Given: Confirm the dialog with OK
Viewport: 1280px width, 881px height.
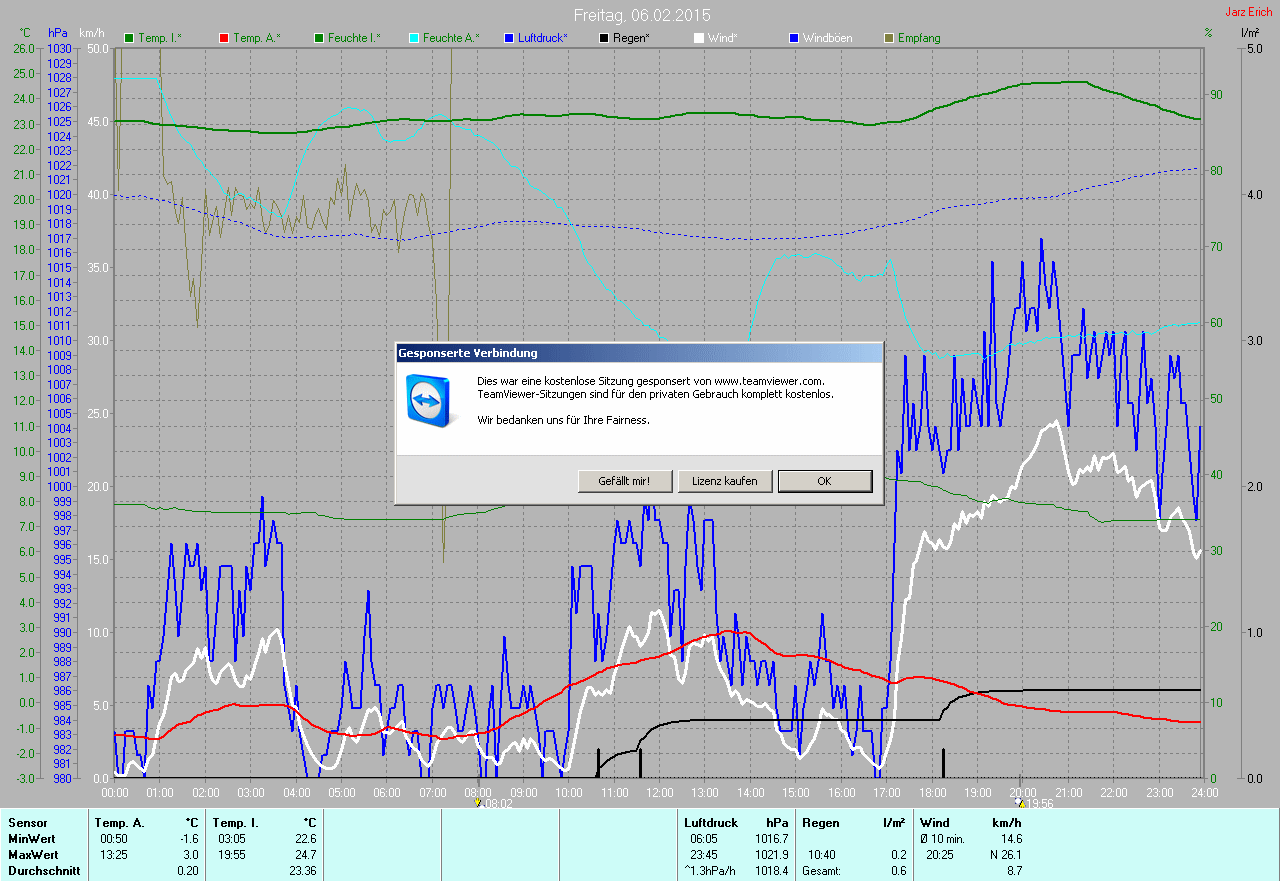Looking at the screenshot, I should pos(824,481).
